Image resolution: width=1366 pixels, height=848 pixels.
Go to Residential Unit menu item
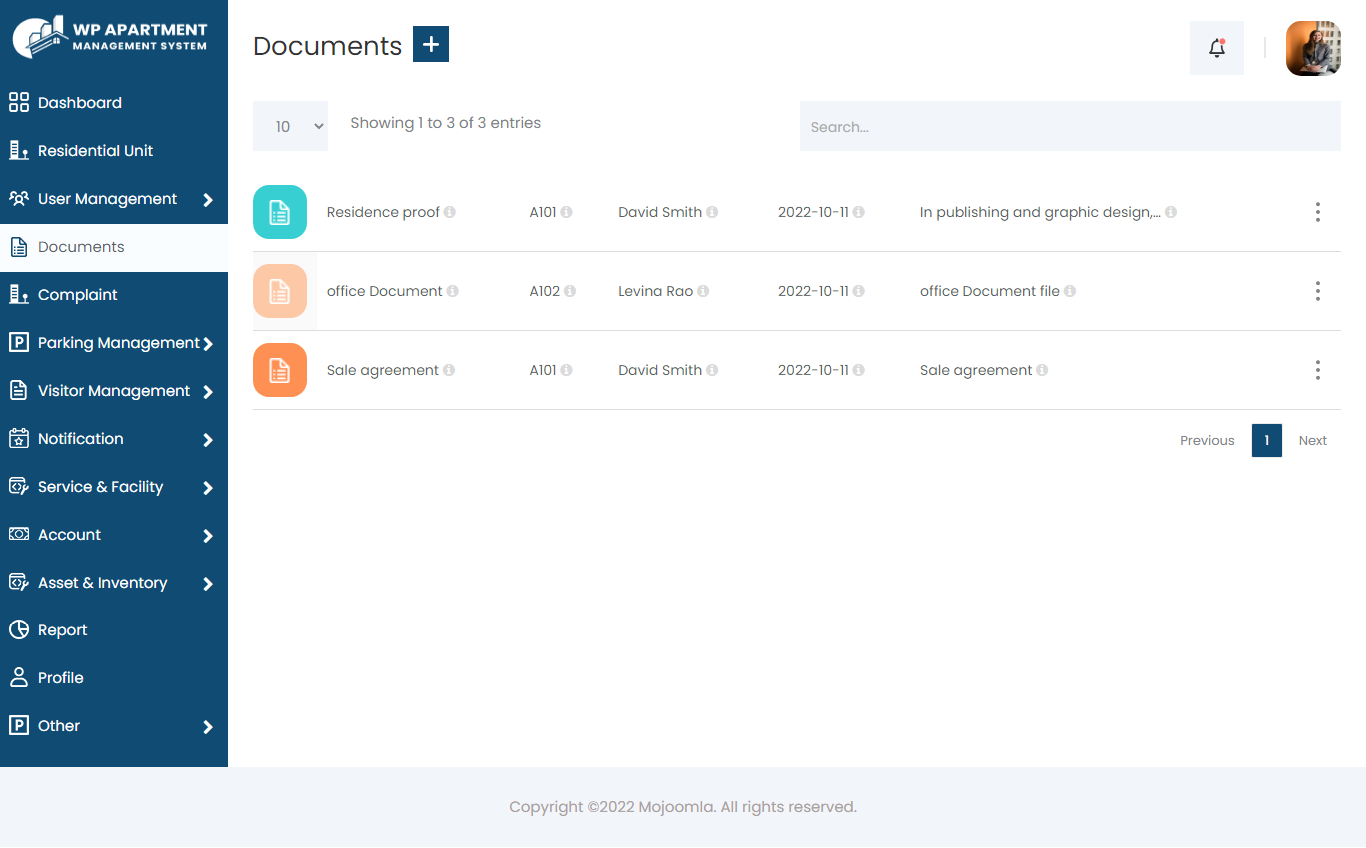click(114, 150)
